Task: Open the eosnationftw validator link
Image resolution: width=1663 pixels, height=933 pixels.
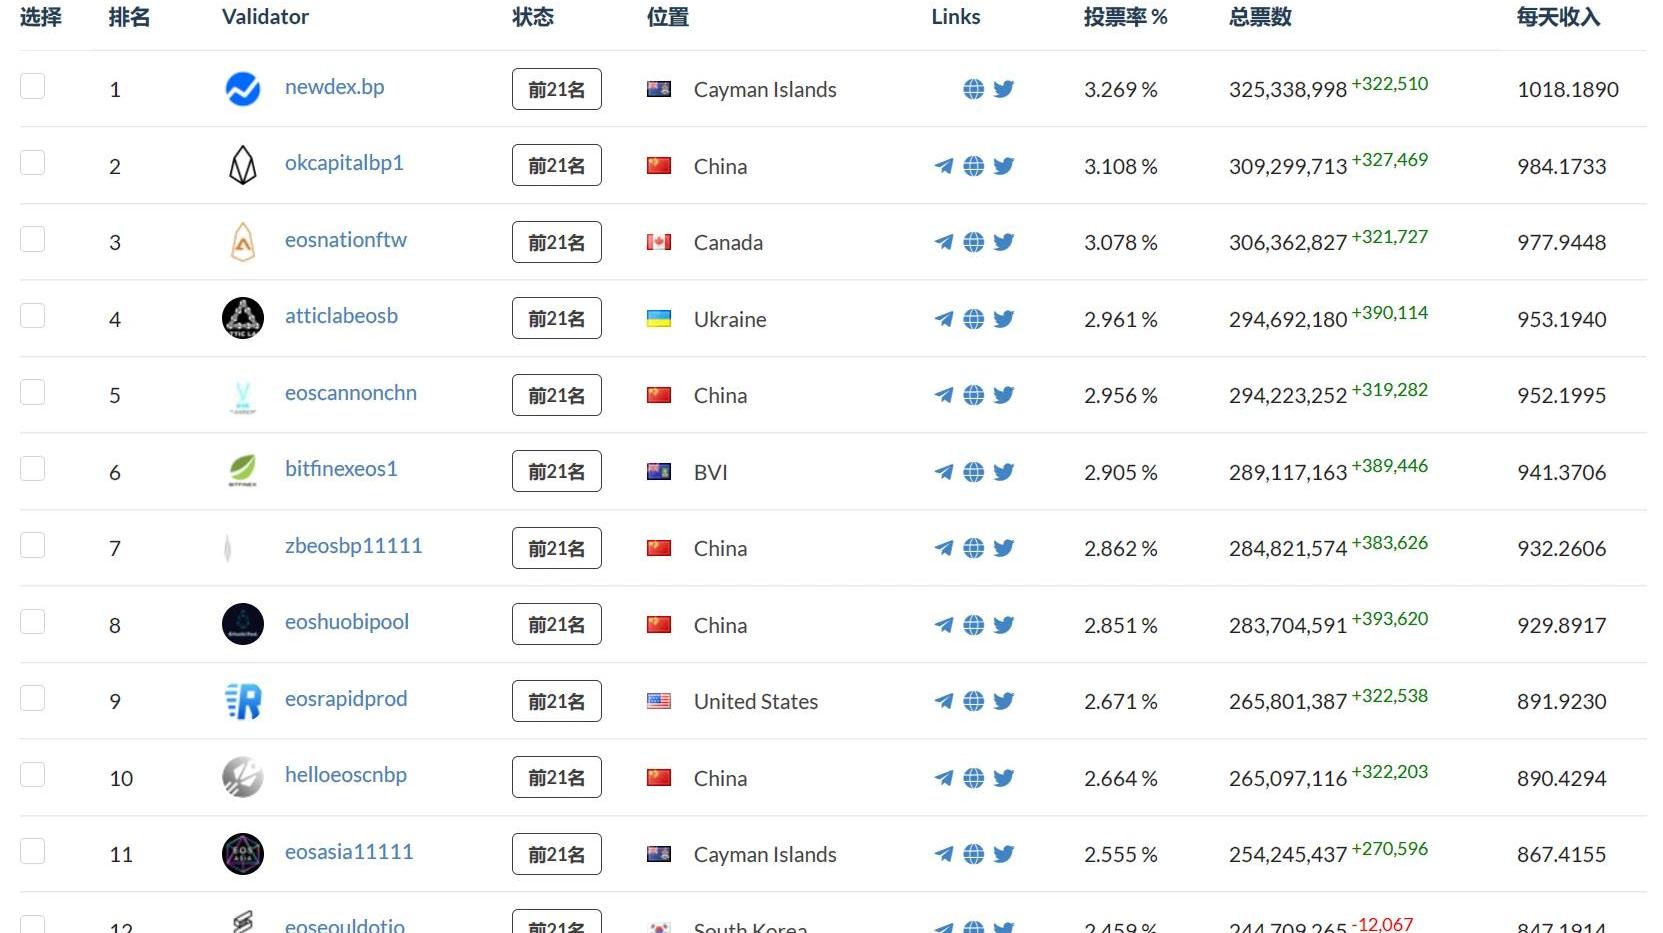Action: coord(346,240)
